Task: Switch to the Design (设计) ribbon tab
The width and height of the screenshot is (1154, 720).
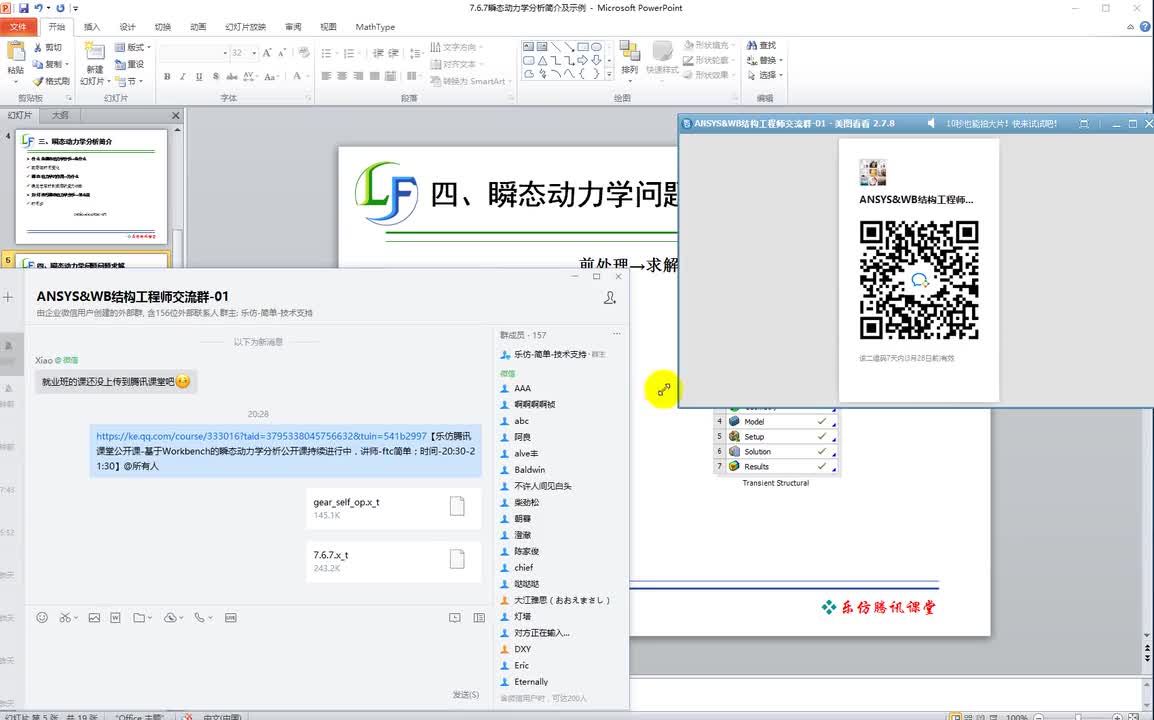Action: click(127, 27)
